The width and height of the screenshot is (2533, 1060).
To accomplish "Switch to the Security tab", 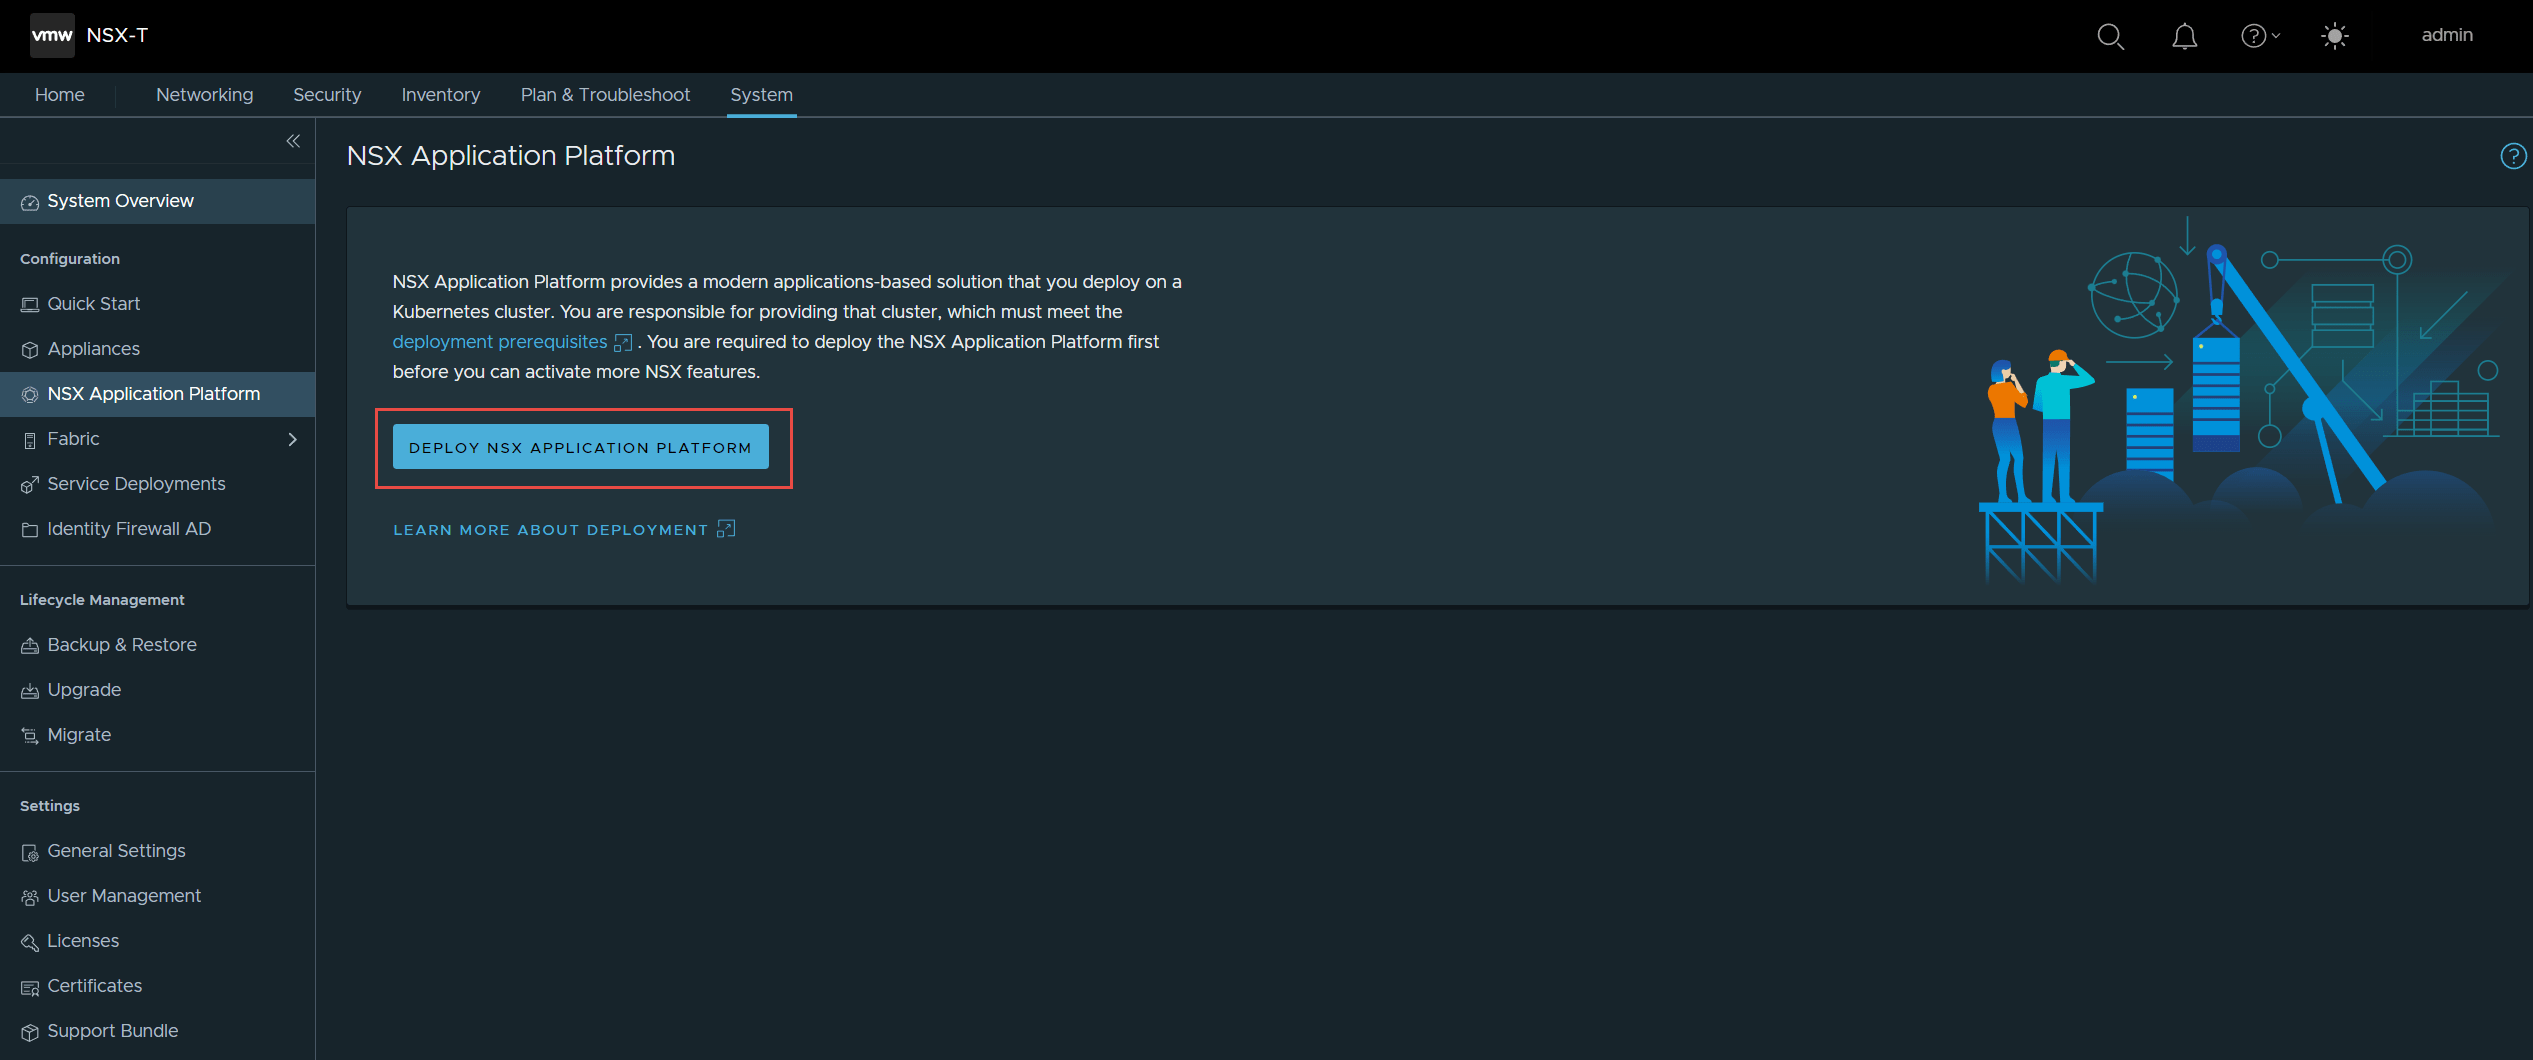I will click(x=327, y=95).
